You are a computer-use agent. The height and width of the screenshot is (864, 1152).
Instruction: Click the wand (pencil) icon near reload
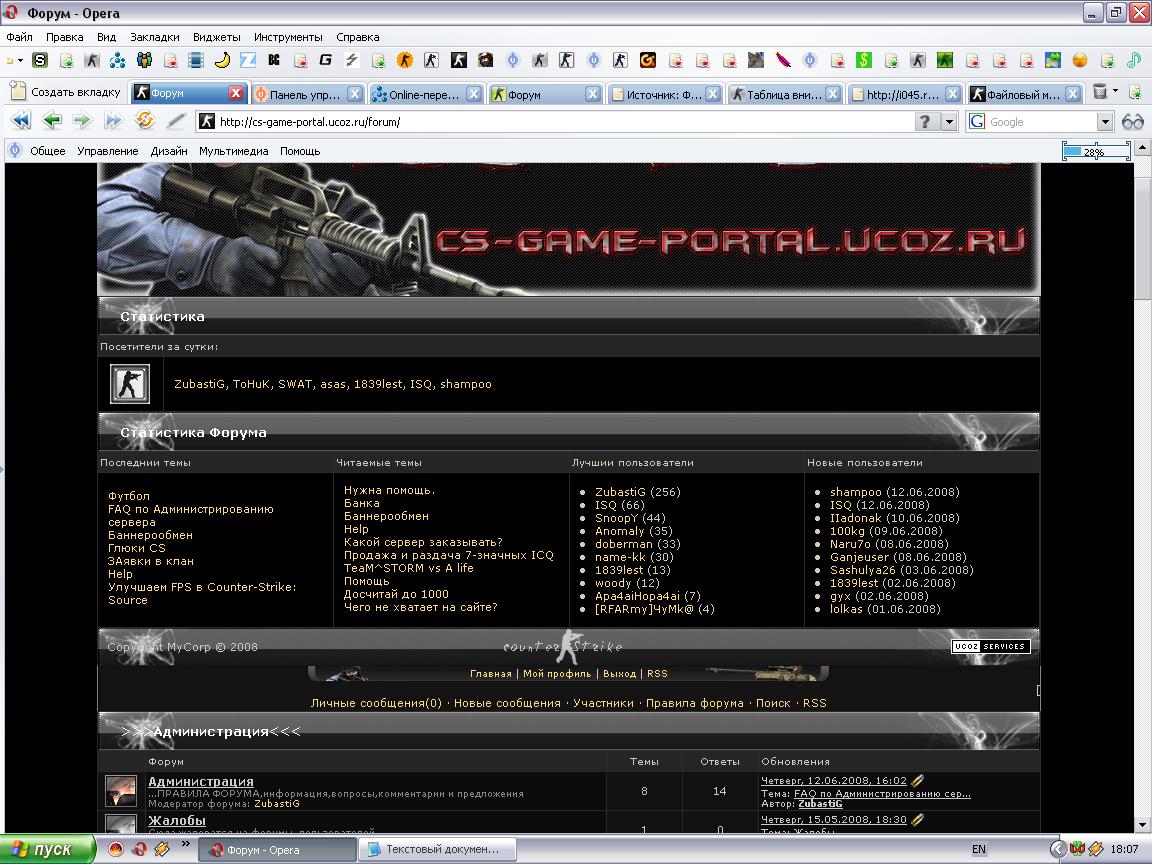pyautogui.click(x=176, y=120)
